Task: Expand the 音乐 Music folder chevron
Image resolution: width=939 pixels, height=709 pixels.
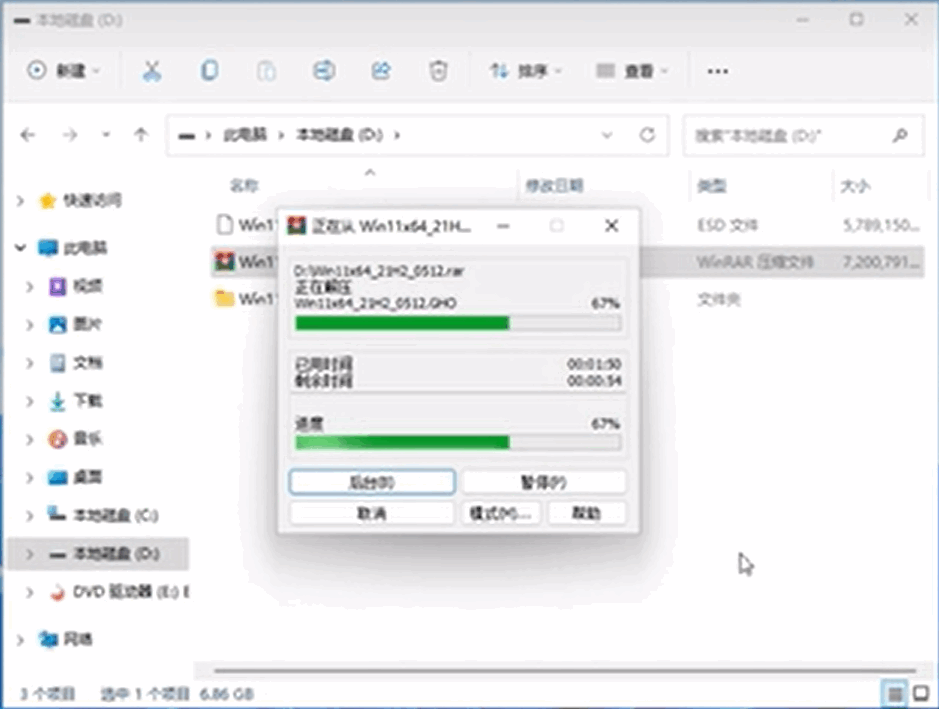Action: click(x=29, y=440)
